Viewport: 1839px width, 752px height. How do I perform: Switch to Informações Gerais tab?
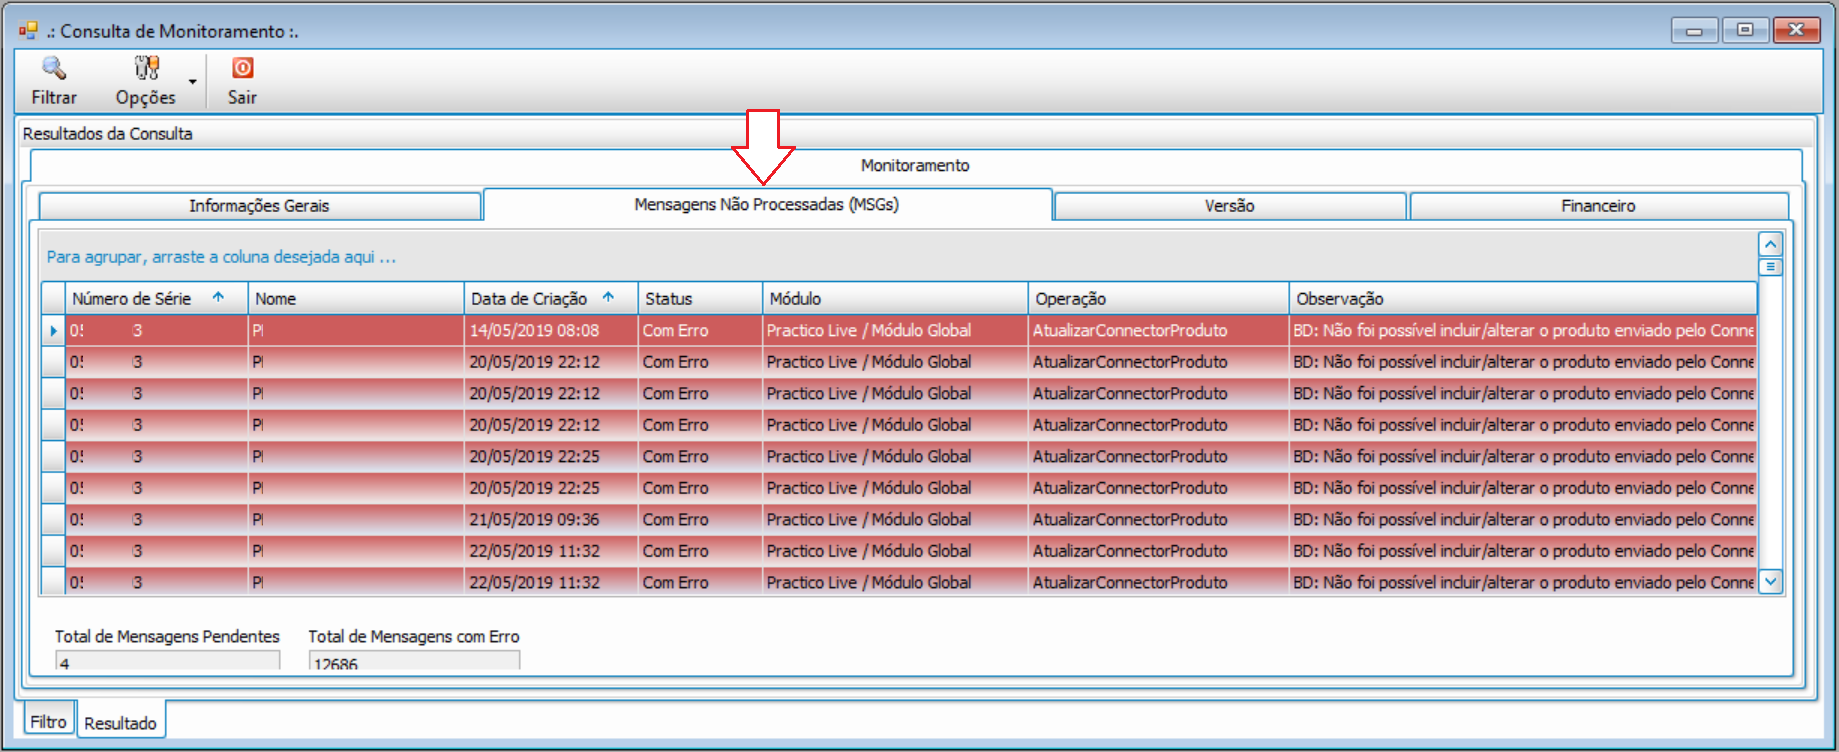[260, 206]
